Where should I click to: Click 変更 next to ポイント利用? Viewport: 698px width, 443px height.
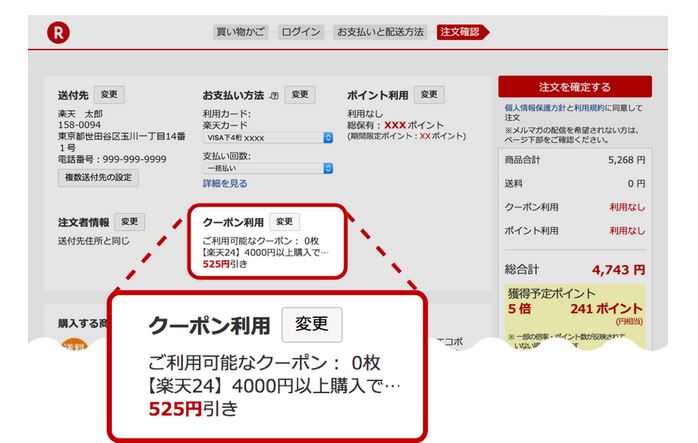(x=429, y=95)
